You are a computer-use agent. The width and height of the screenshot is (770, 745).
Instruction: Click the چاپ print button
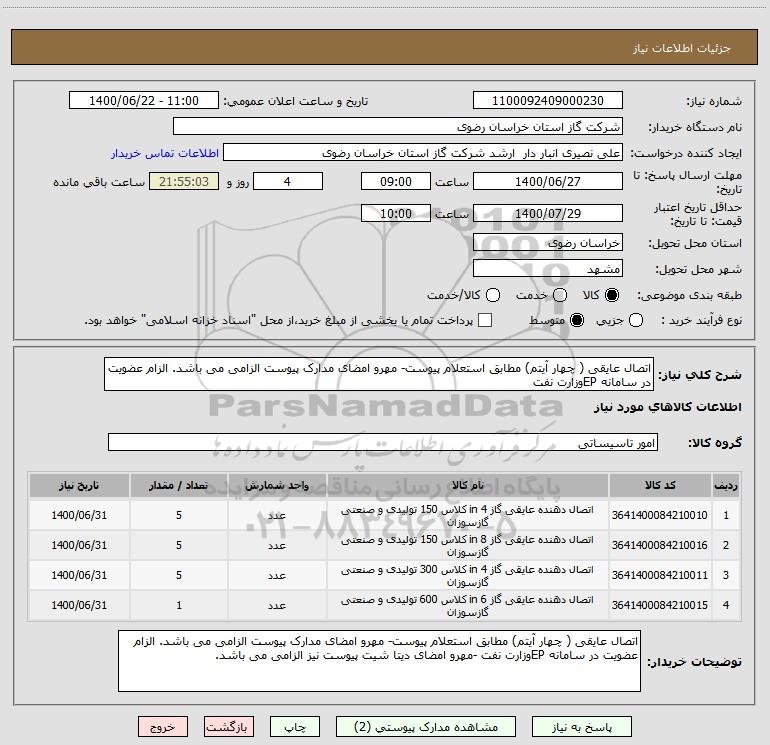(295, 727)
